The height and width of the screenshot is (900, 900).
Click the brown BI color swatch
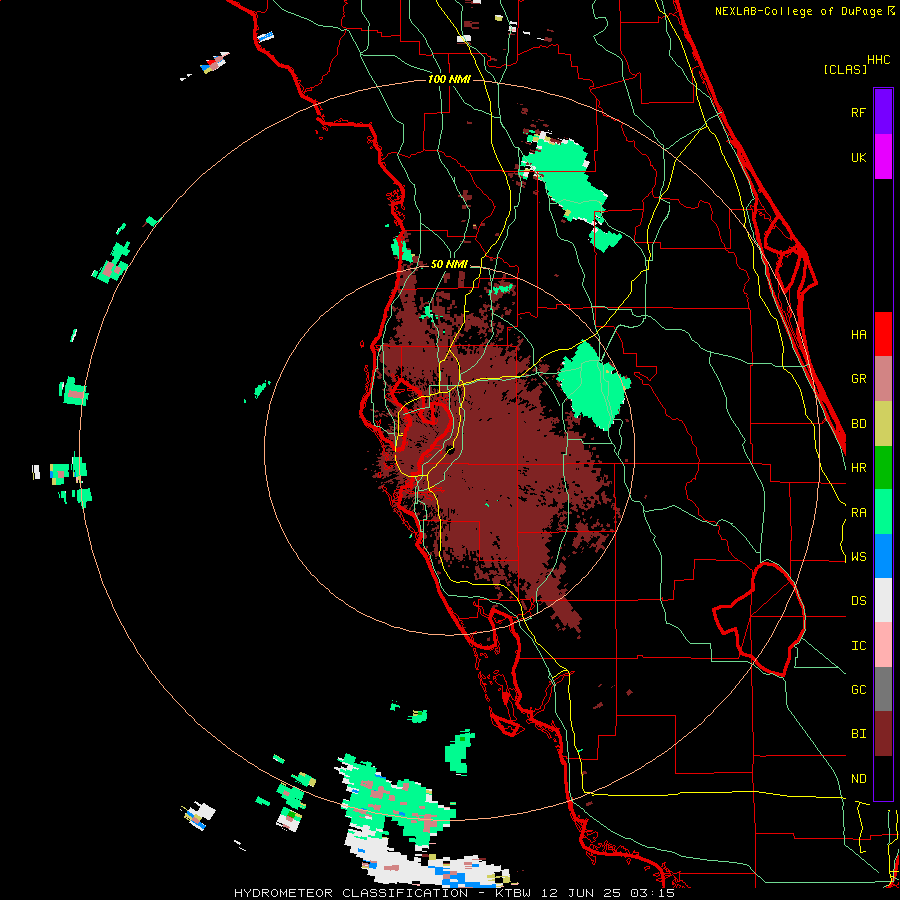tap(883, 734)
